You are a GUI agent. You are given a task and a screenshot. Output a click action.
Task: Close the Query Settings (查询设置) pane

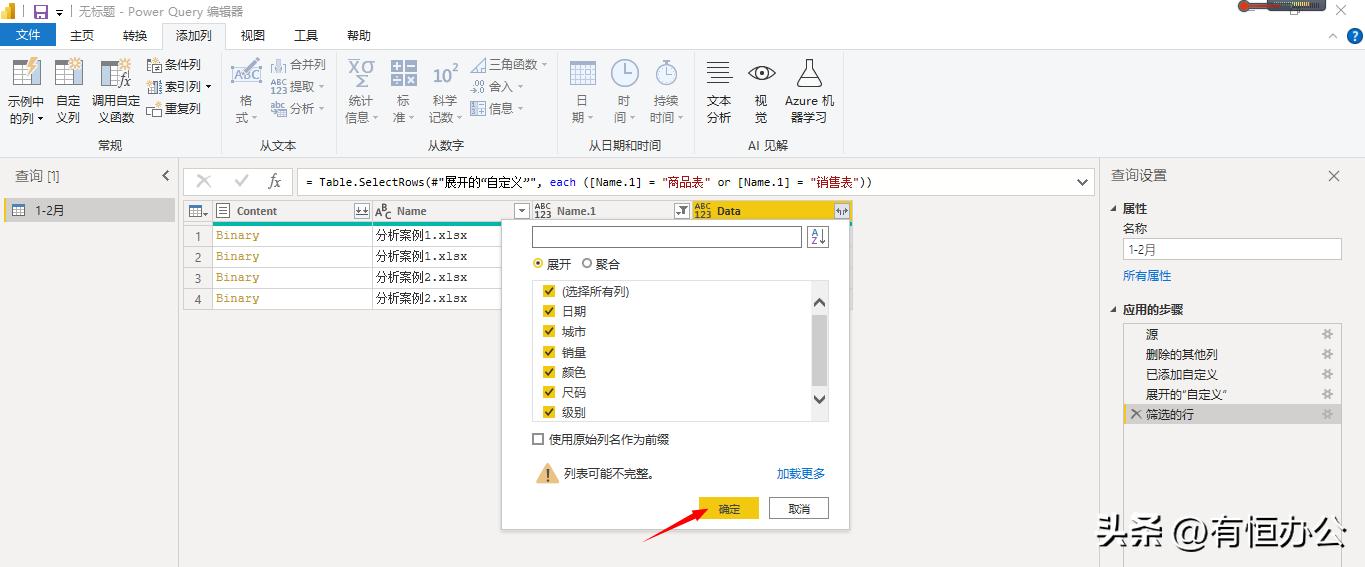(x=1334, y=176)
